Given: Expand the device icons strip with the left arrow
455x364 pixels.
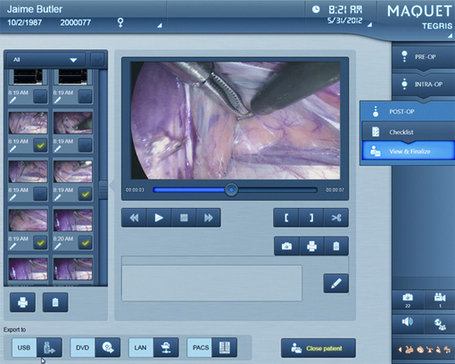Looking at the screenshot, I should [x=400, y=350].
